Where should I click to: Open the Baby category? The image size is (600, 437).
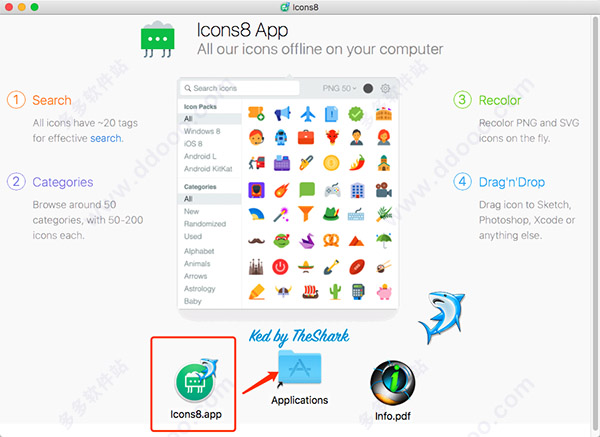pyautogui.click(x=192, y=301)
